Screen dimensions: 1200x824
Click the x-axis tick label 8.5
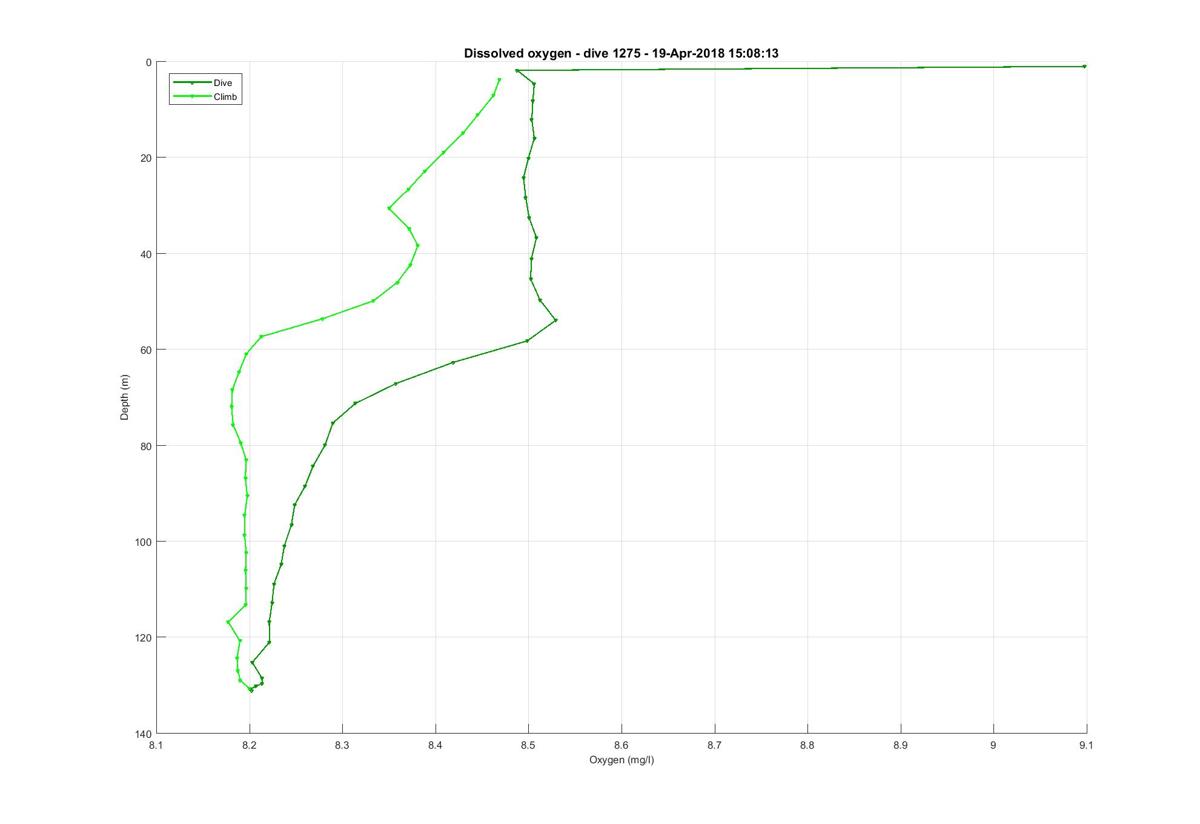pyautogui.click(x=528, y=745)
